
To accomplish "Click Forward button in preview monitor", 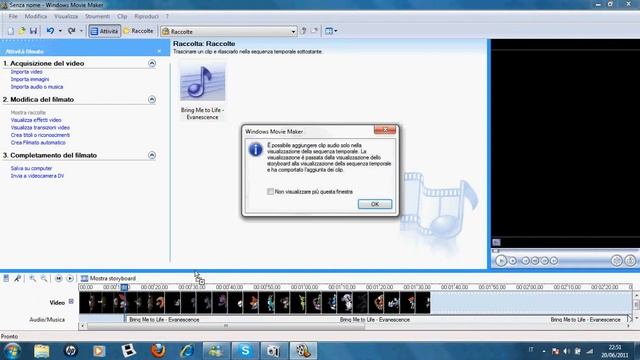I will point(553,261).
